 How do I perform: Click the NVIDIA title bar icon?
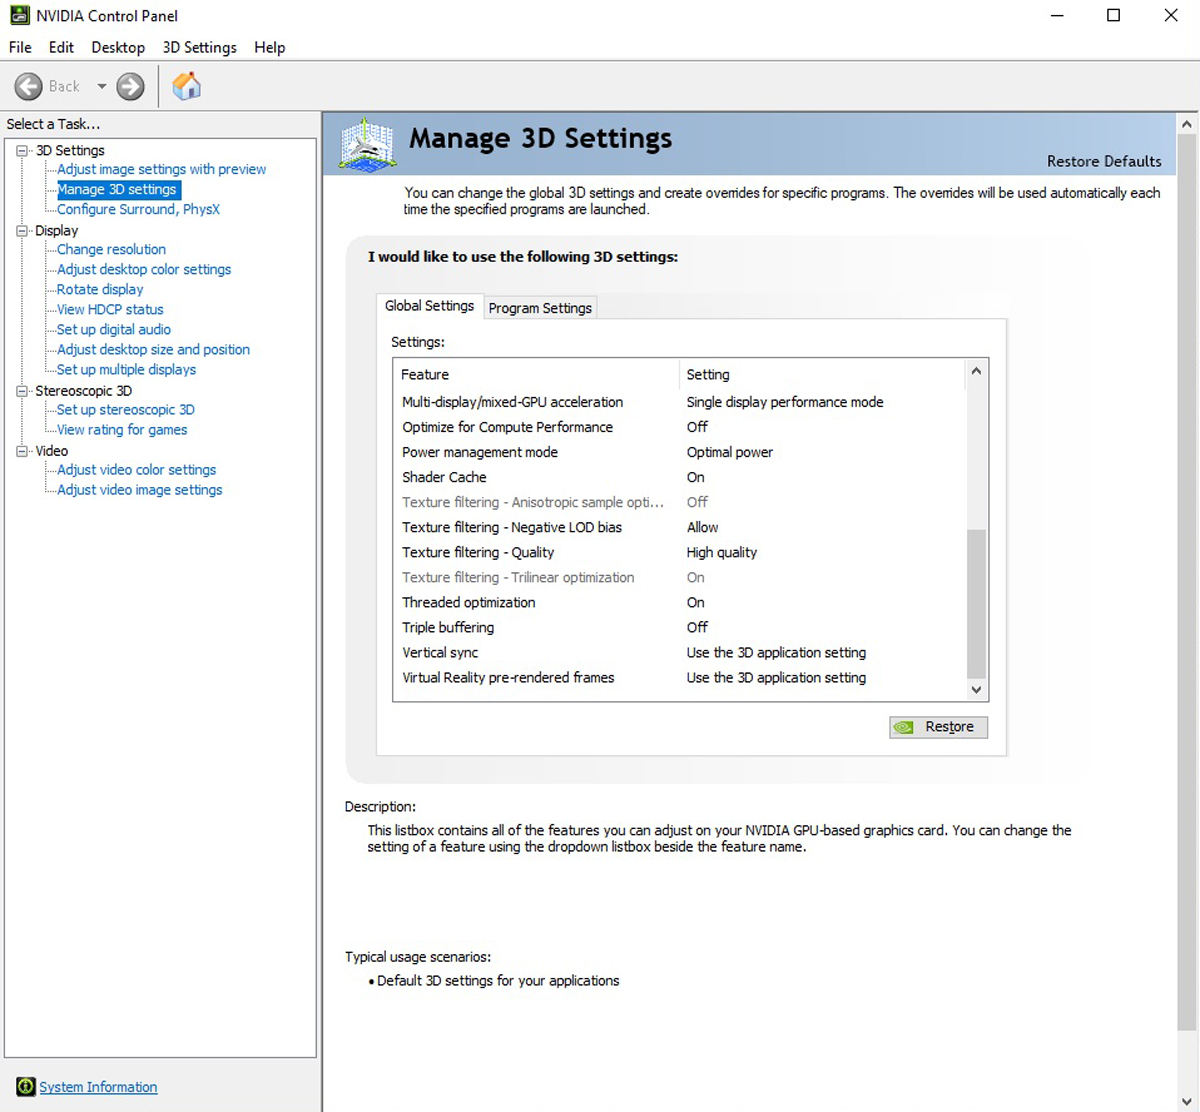(x=19, y=15)
